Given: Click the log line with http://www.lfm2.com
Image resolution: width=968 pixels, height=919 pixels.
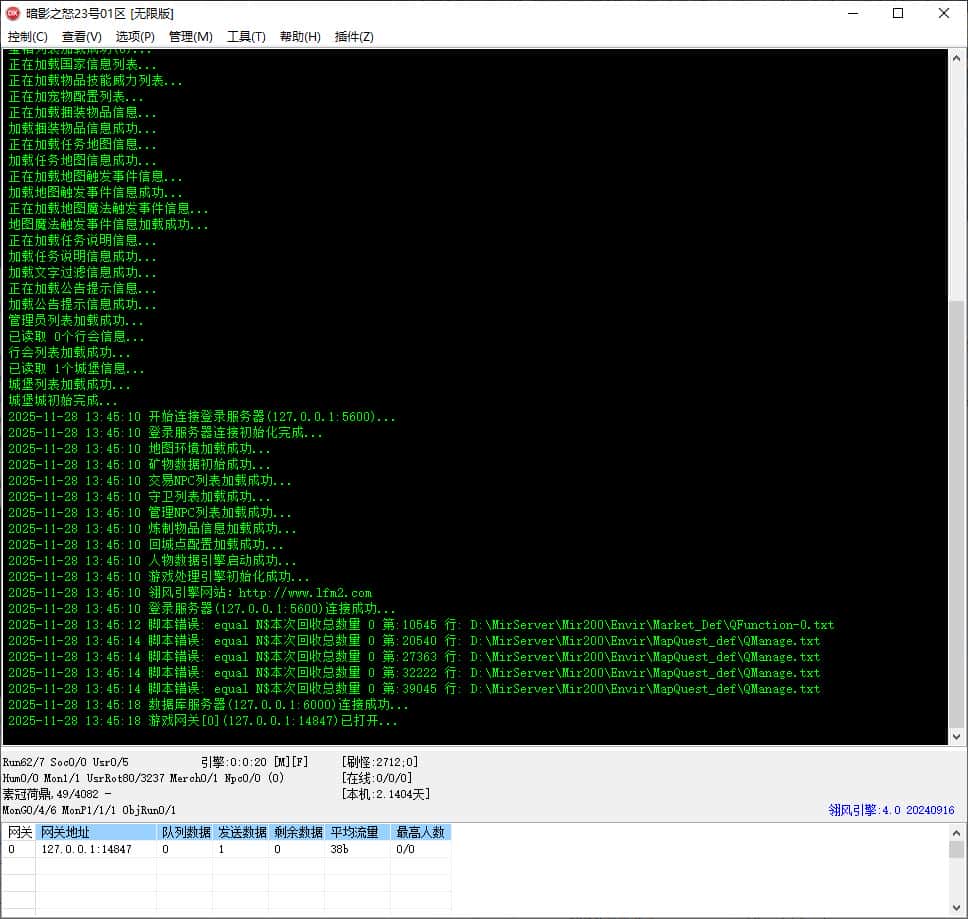Looking at the screenshot, I should [x=190, y=593].
